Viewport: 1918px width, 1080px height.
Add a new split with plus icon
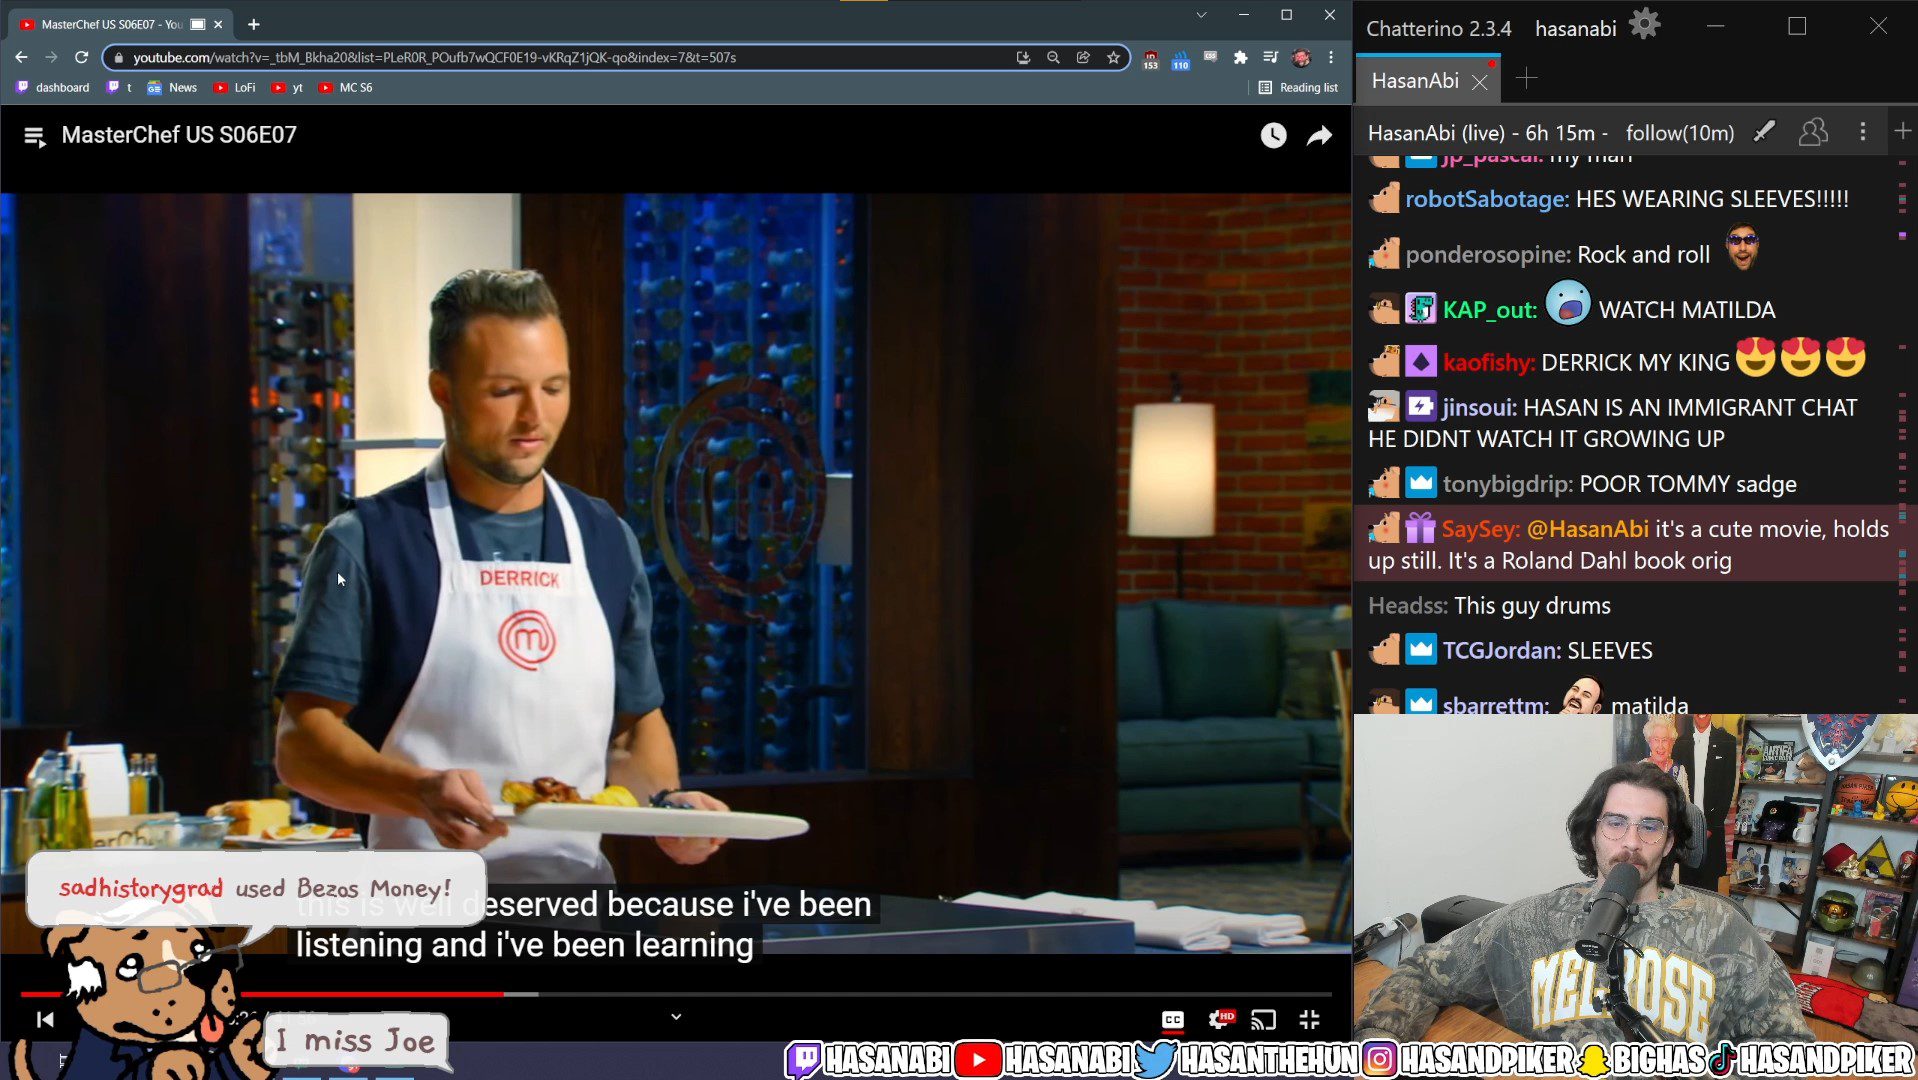pyautogui.click(x=1902, y=131)
